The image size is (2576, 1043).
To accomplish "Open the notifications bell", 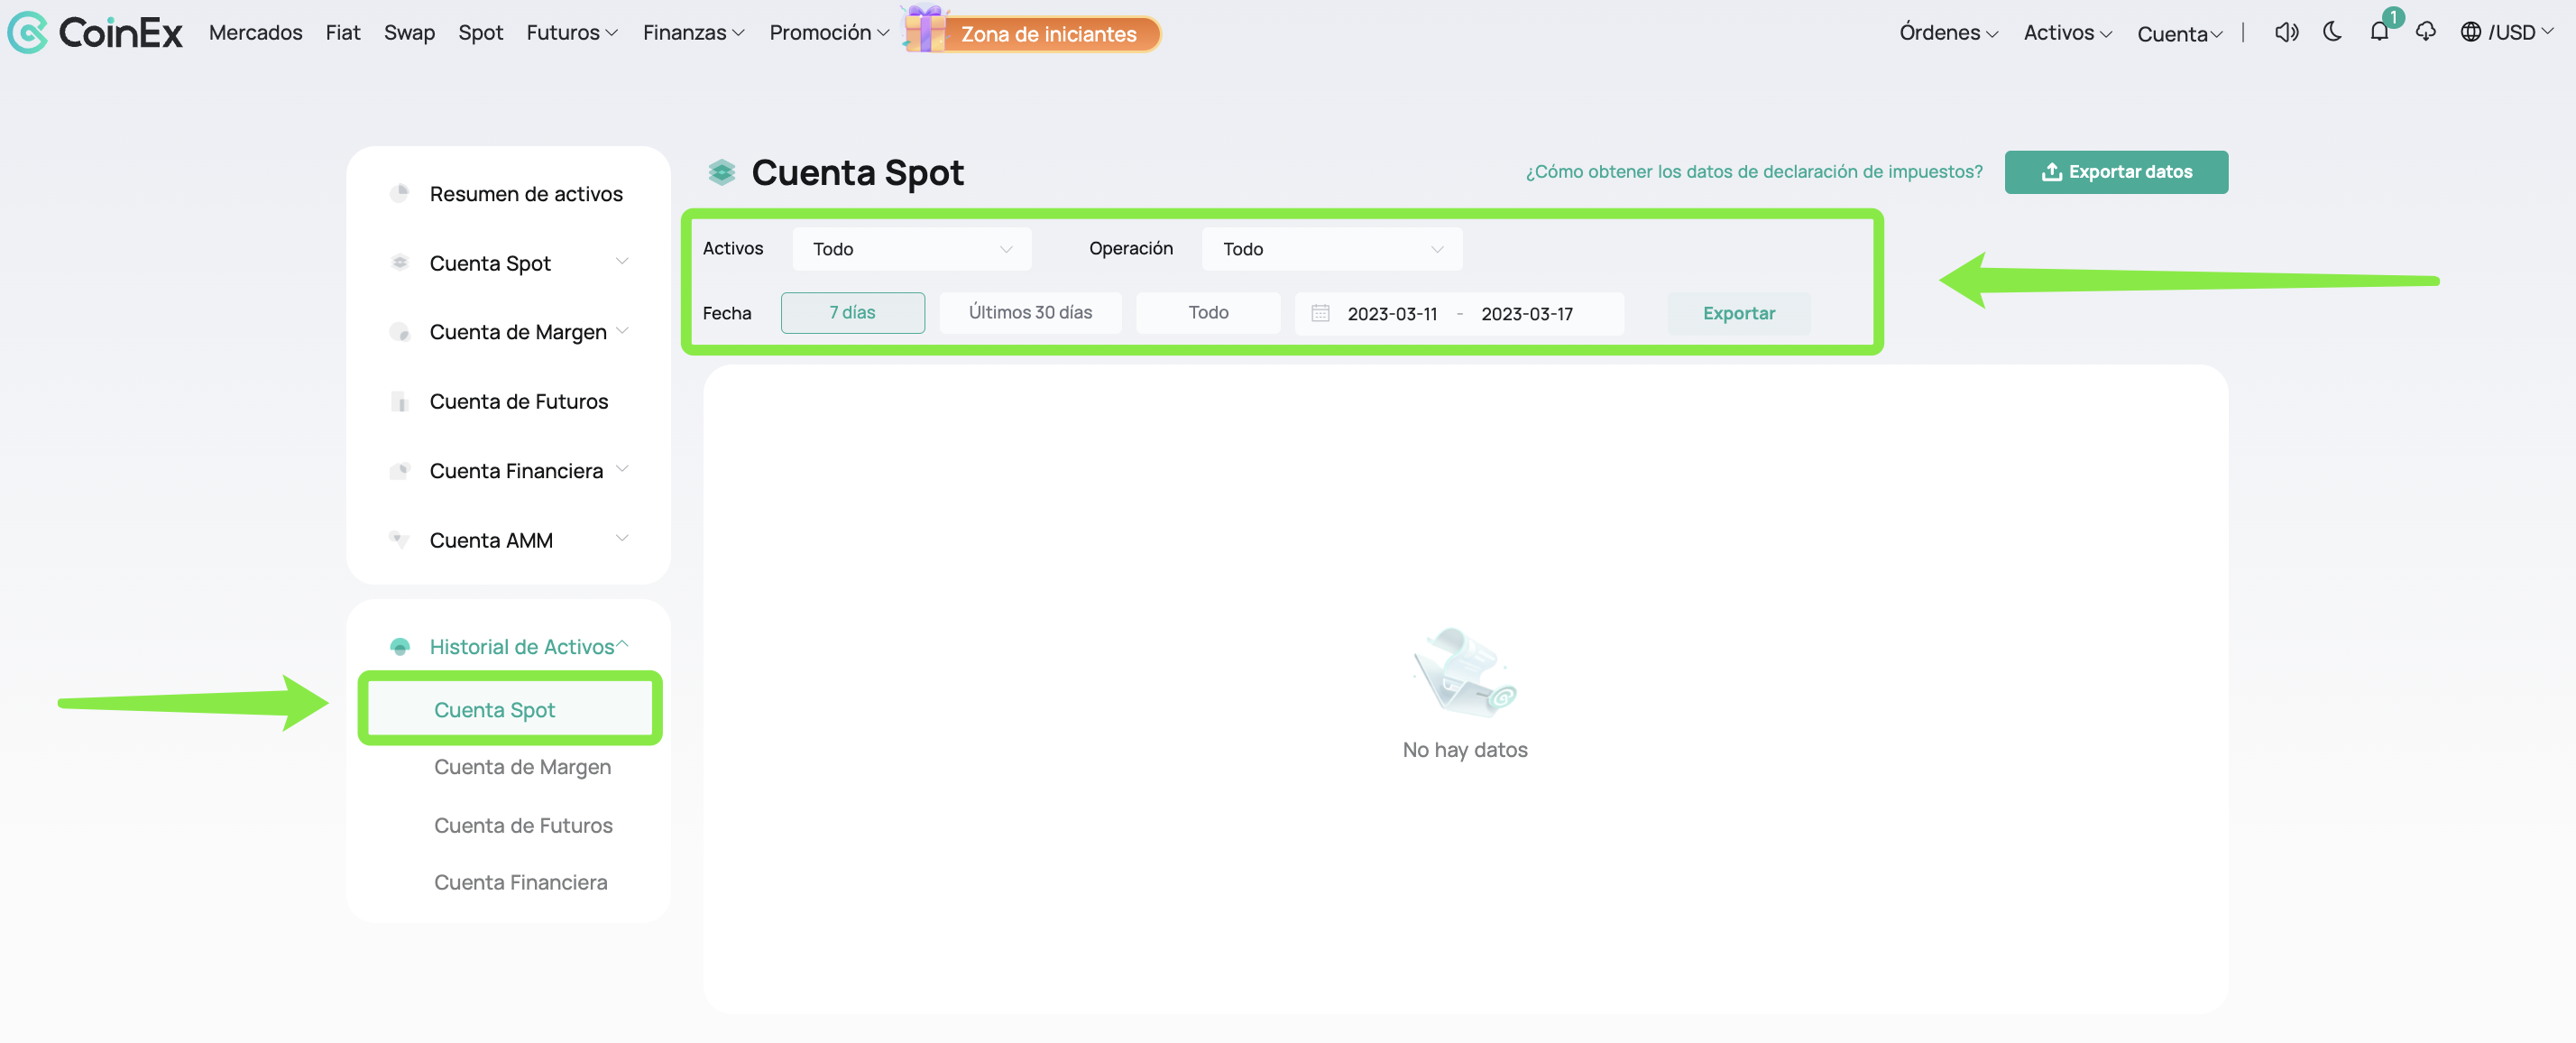I will point(2379,32).
